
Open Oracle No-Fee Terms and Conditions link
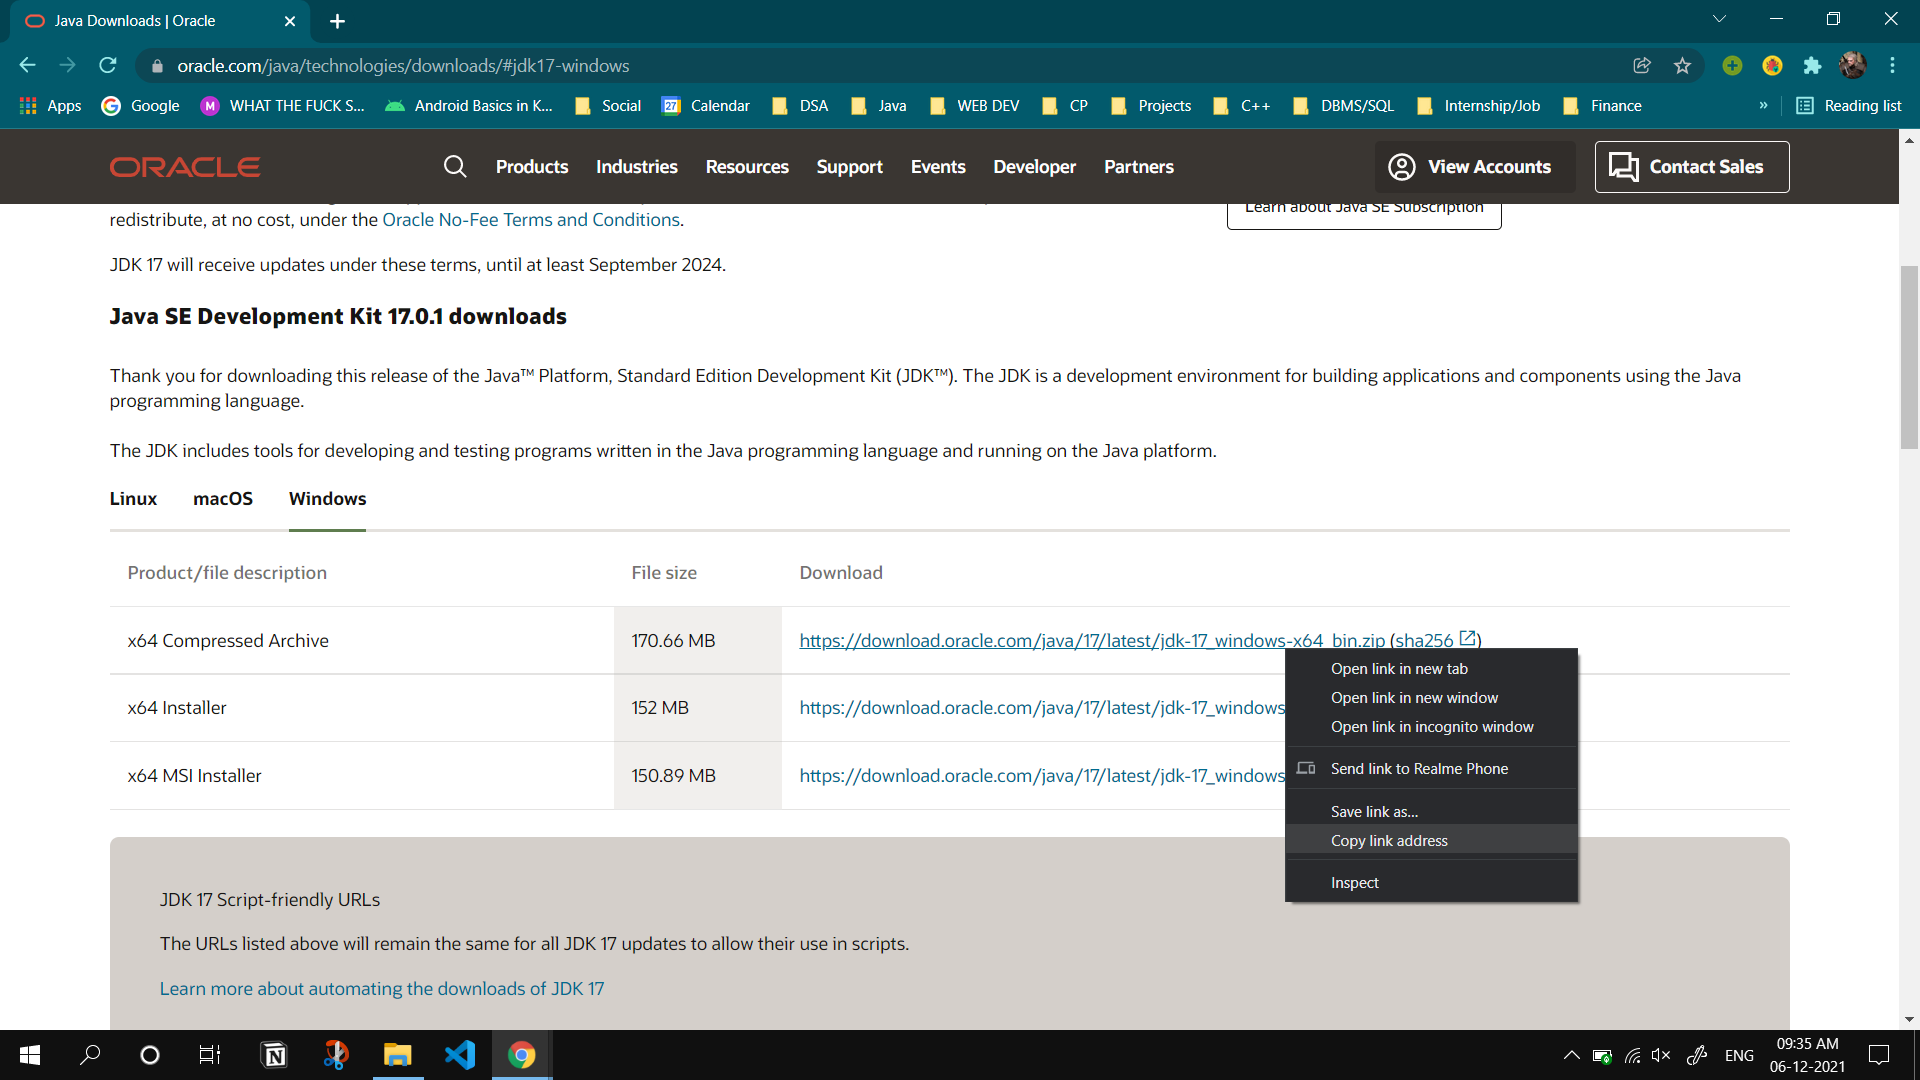point(531,219)
